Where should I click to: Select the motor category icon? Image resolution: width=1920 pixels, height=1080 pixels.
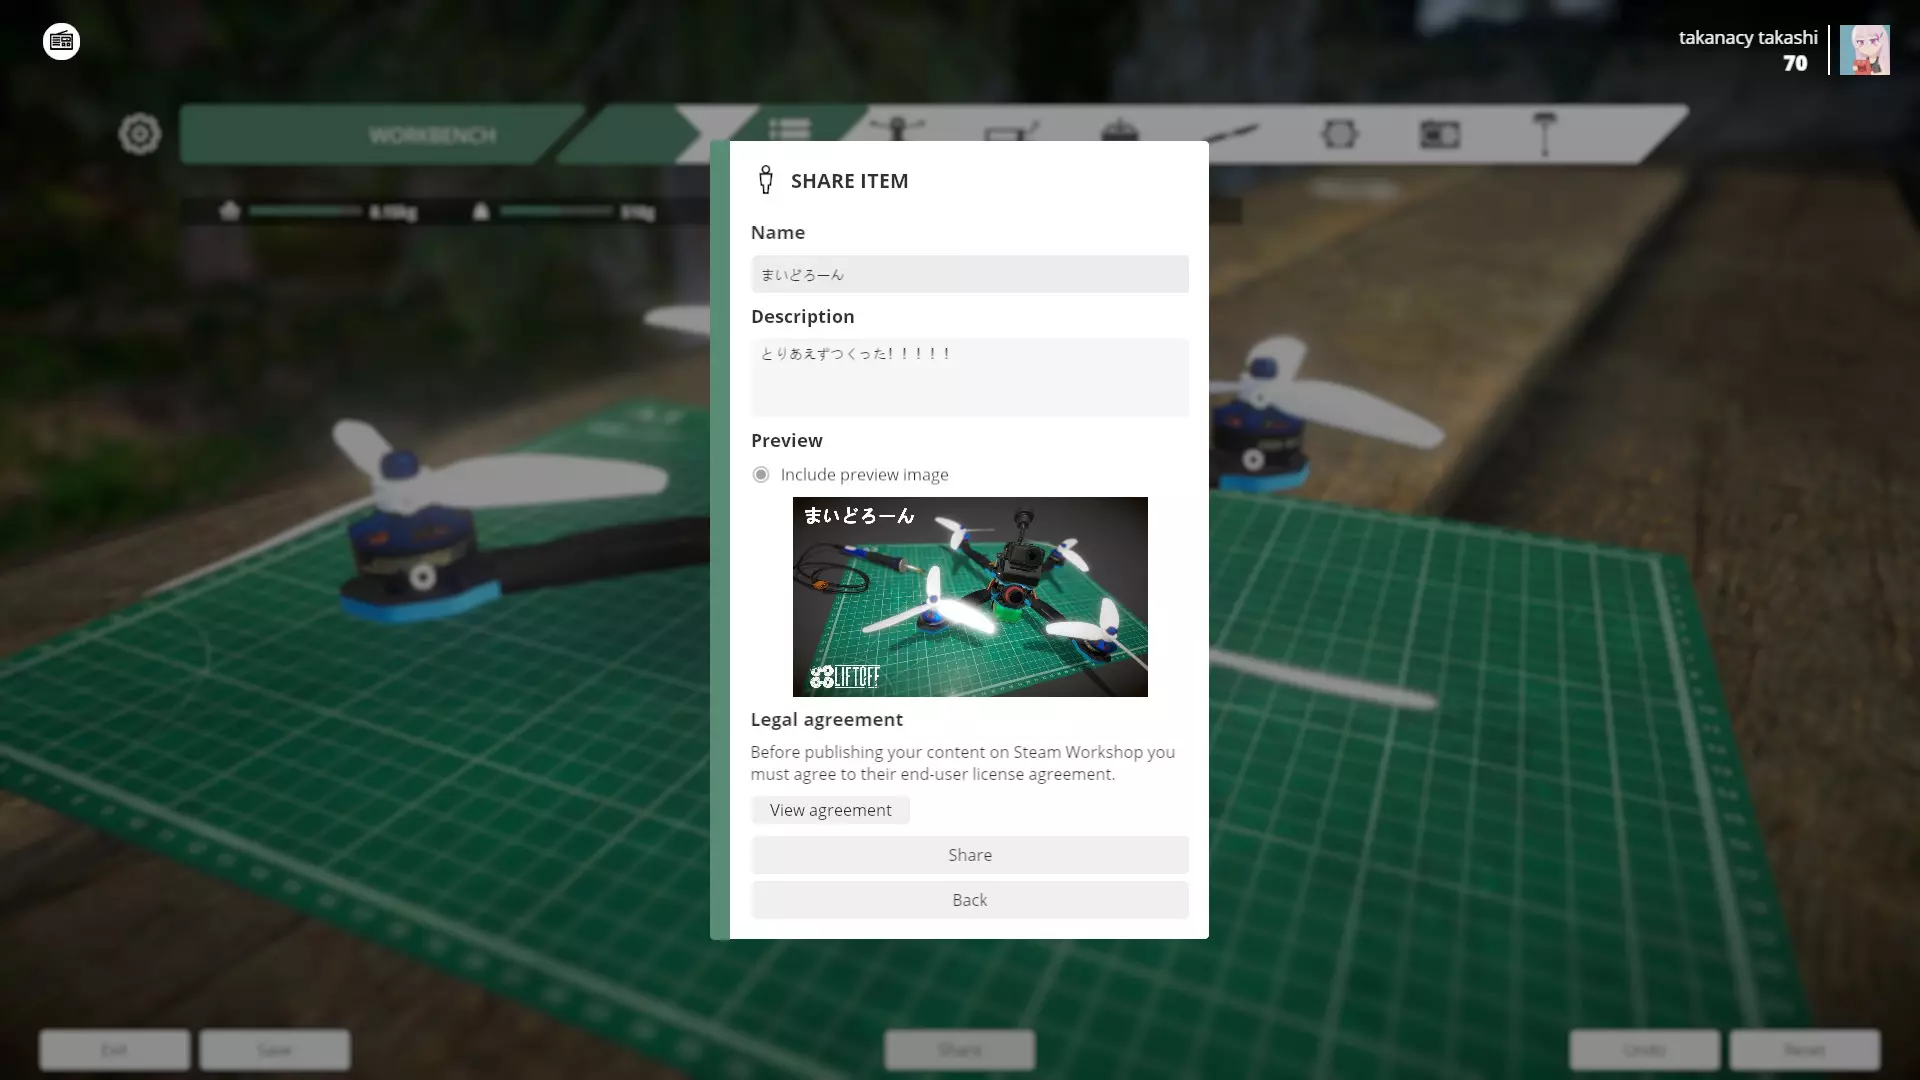pos(1119,131)
